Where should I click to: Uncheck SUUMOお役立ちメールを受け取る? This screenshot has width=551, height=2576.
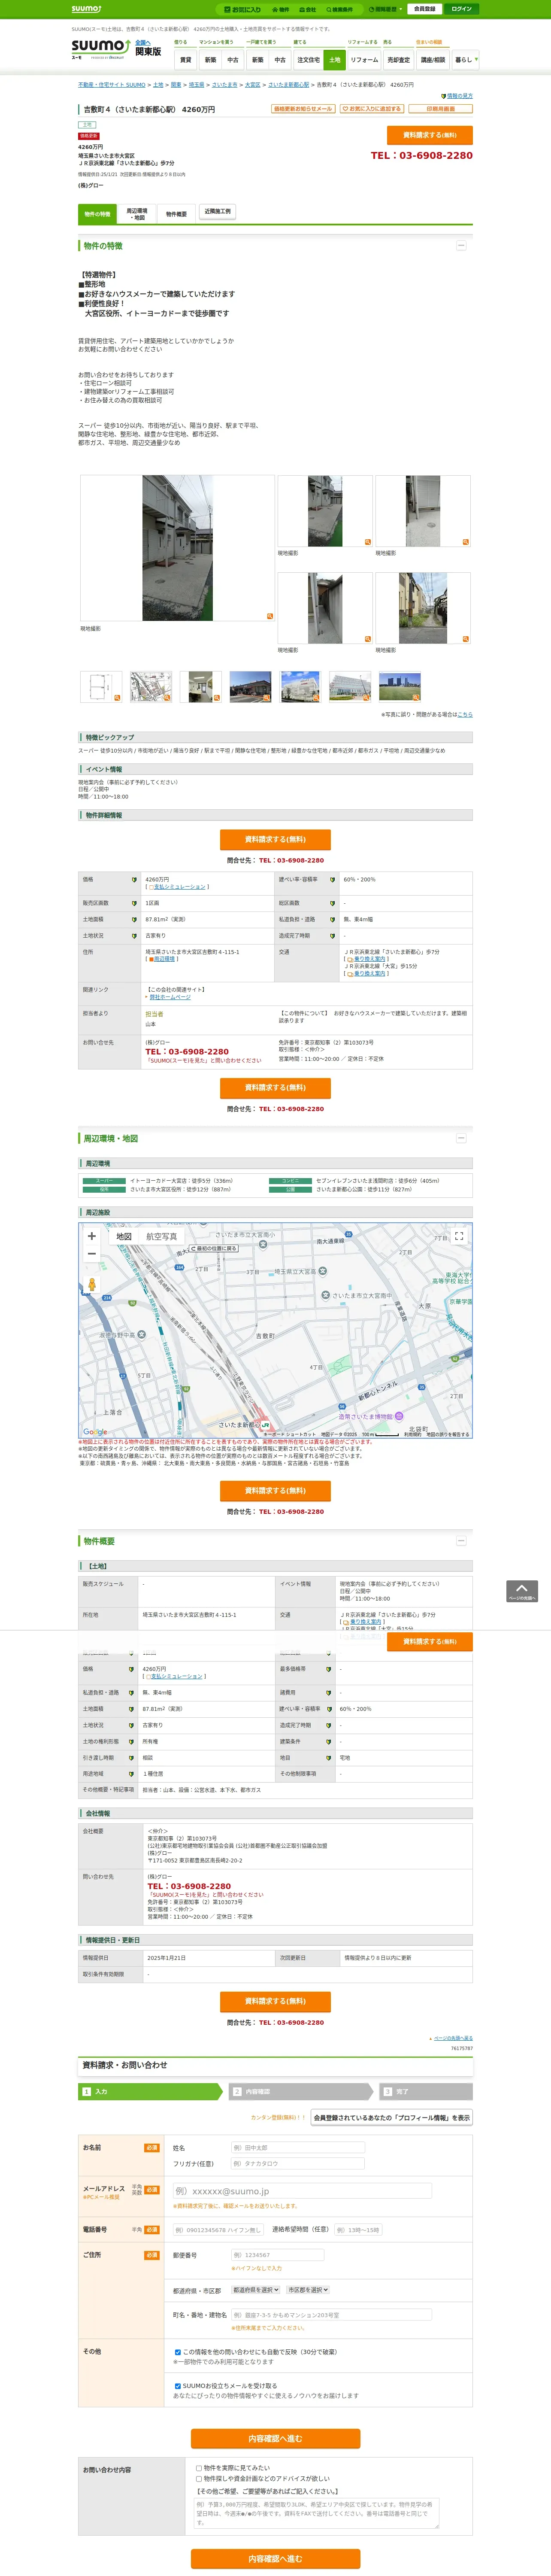(178, 2386)
